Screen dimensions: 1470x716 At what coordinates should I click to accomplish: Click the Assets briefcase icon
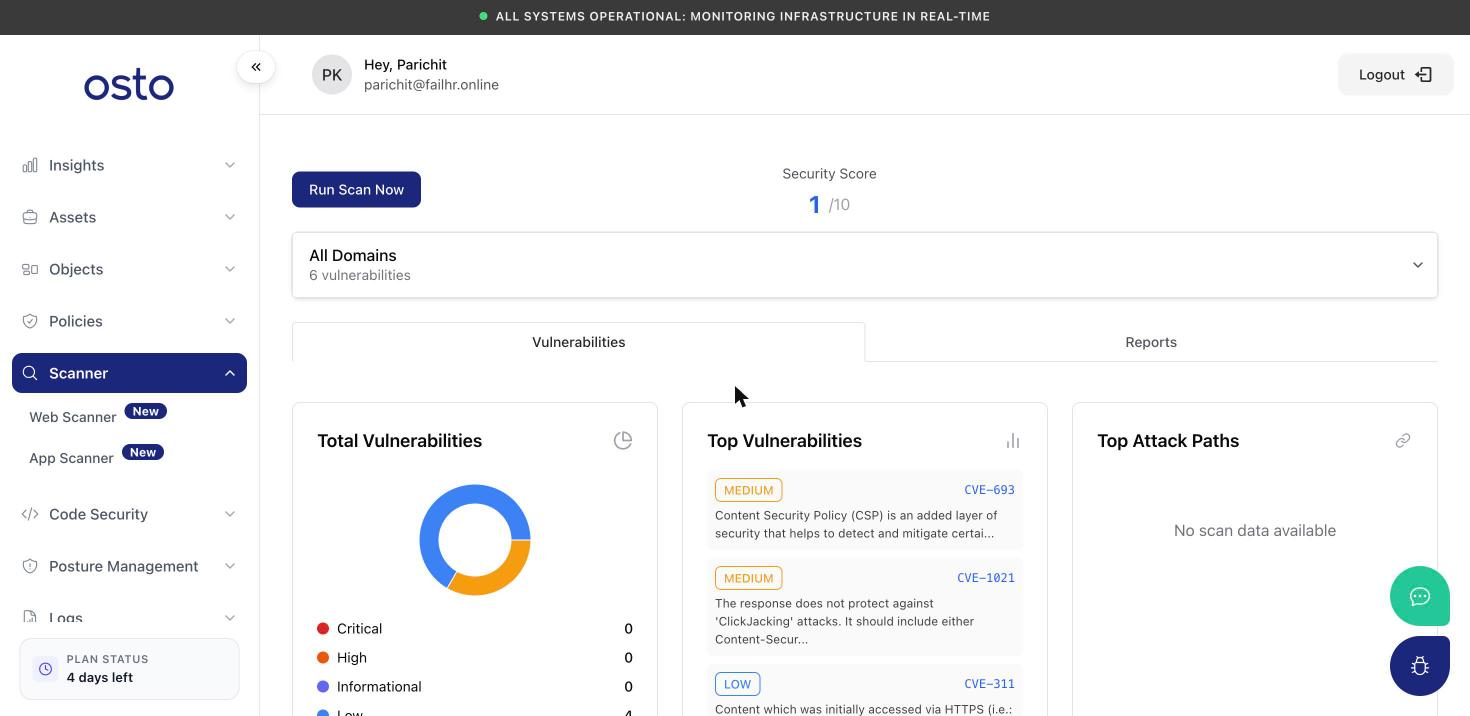(x=30, y=217)
